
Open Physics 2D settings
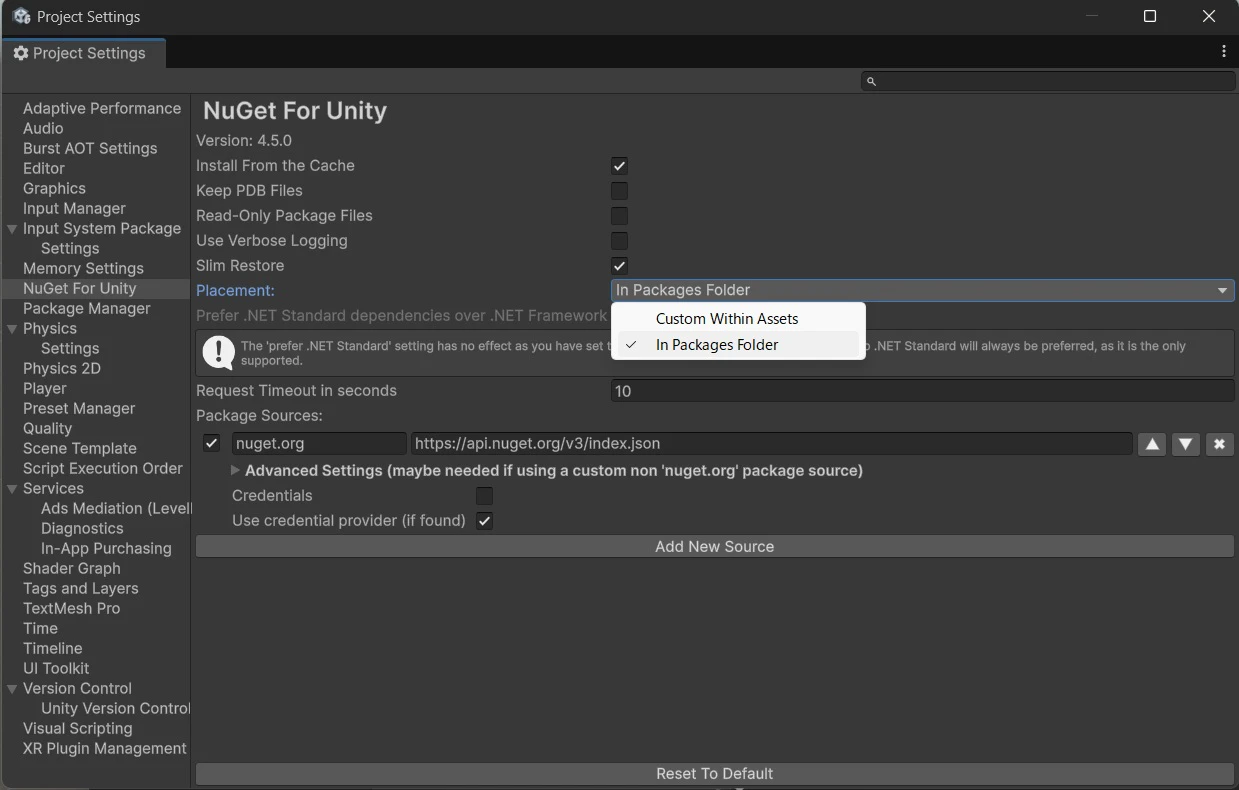click(62, 368)
